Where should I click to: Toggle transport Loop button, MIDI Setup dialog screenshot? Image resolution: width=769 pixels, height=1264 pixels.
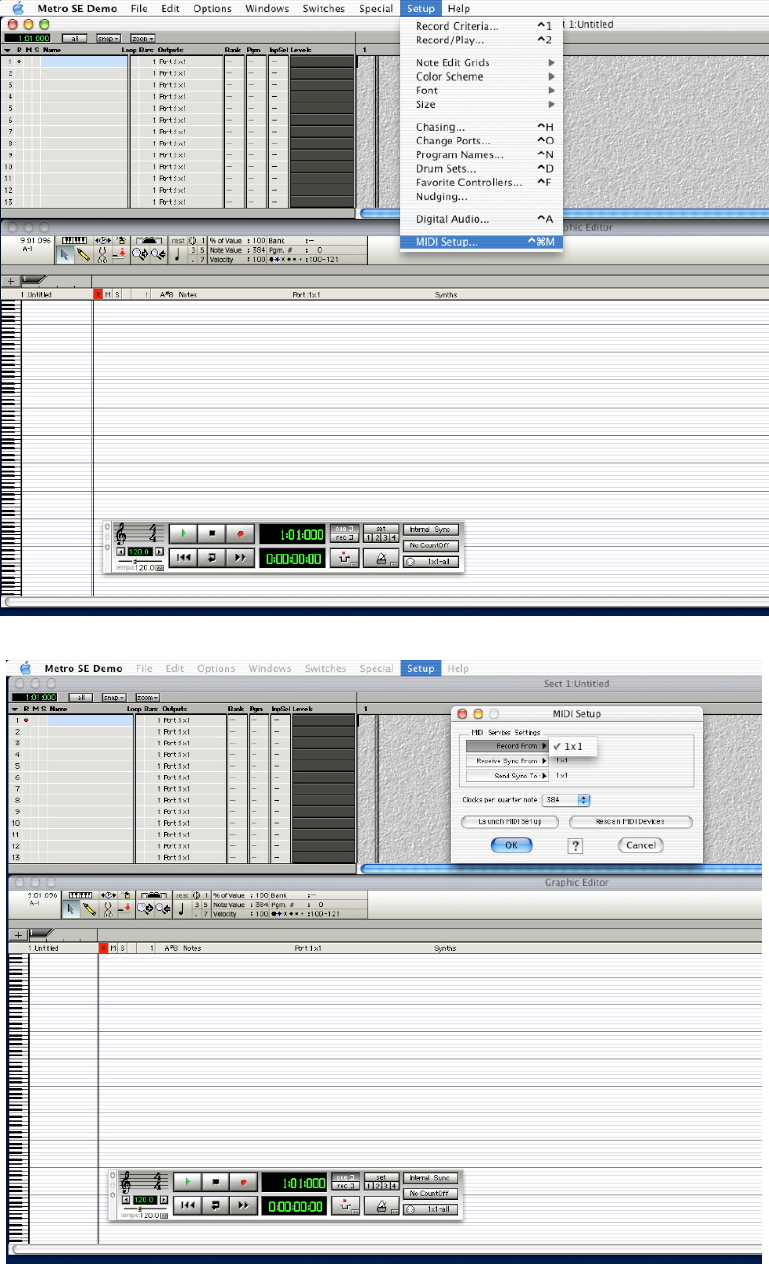click(x=215, y=1206)
